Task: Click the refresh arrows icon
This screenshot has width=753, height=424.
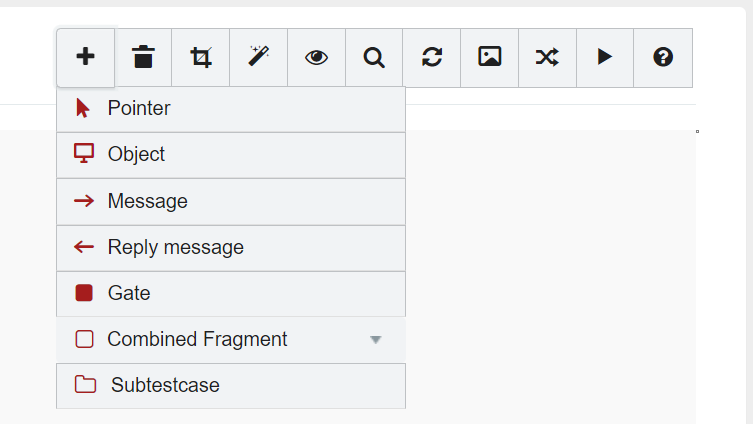Action: [432, 57]
